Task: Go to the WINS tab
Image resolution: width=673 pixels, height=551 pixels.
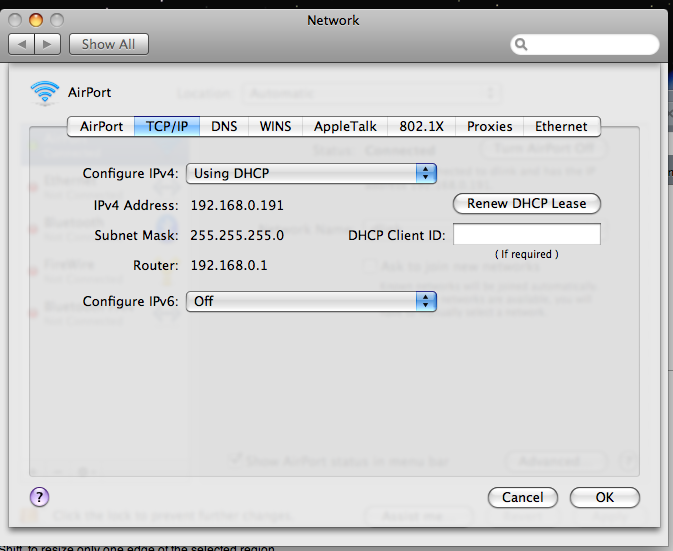Action: coord(276,126)
